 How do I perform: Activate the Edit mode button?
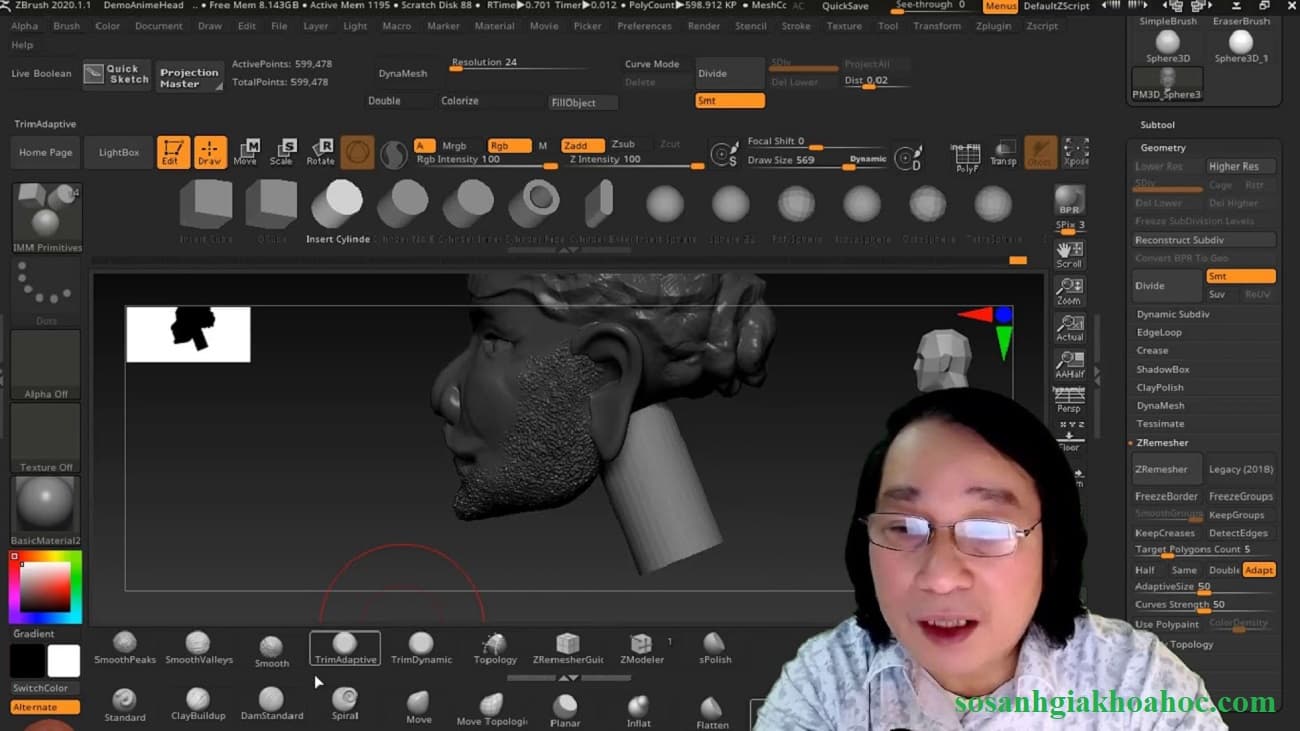point(173,152)
